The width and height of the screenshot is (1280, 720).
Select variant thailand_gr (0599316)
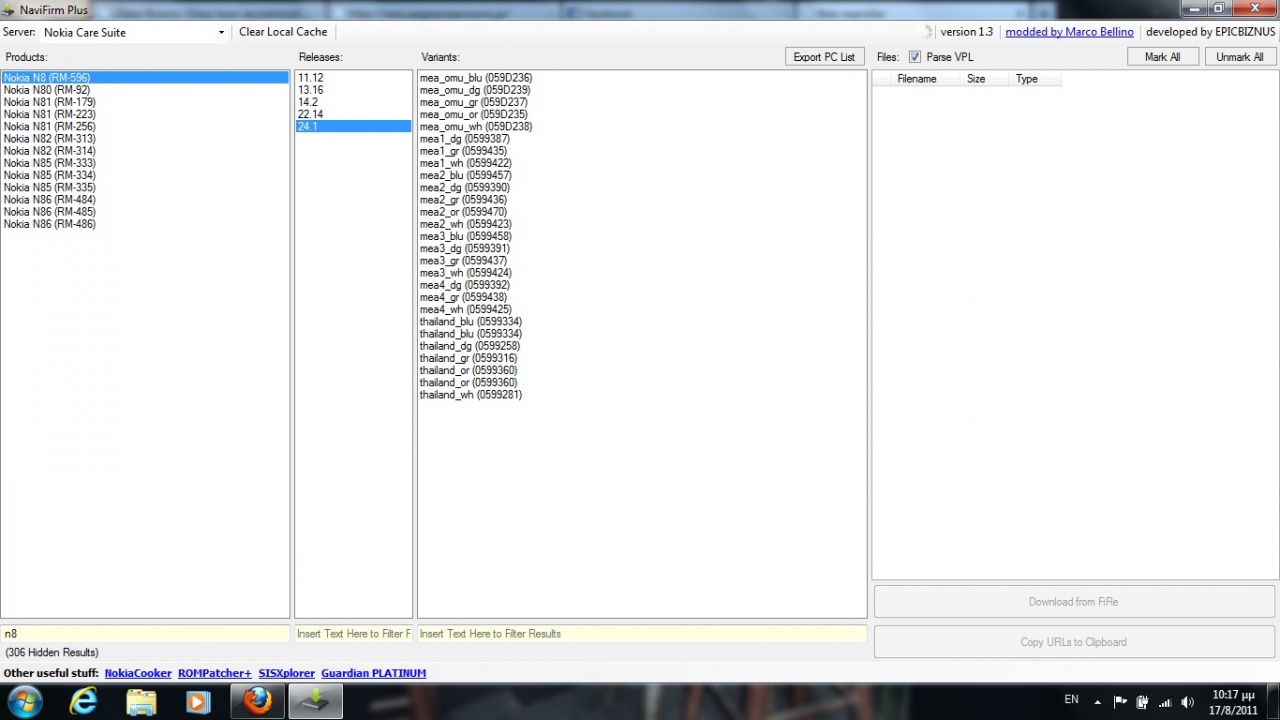642,358
